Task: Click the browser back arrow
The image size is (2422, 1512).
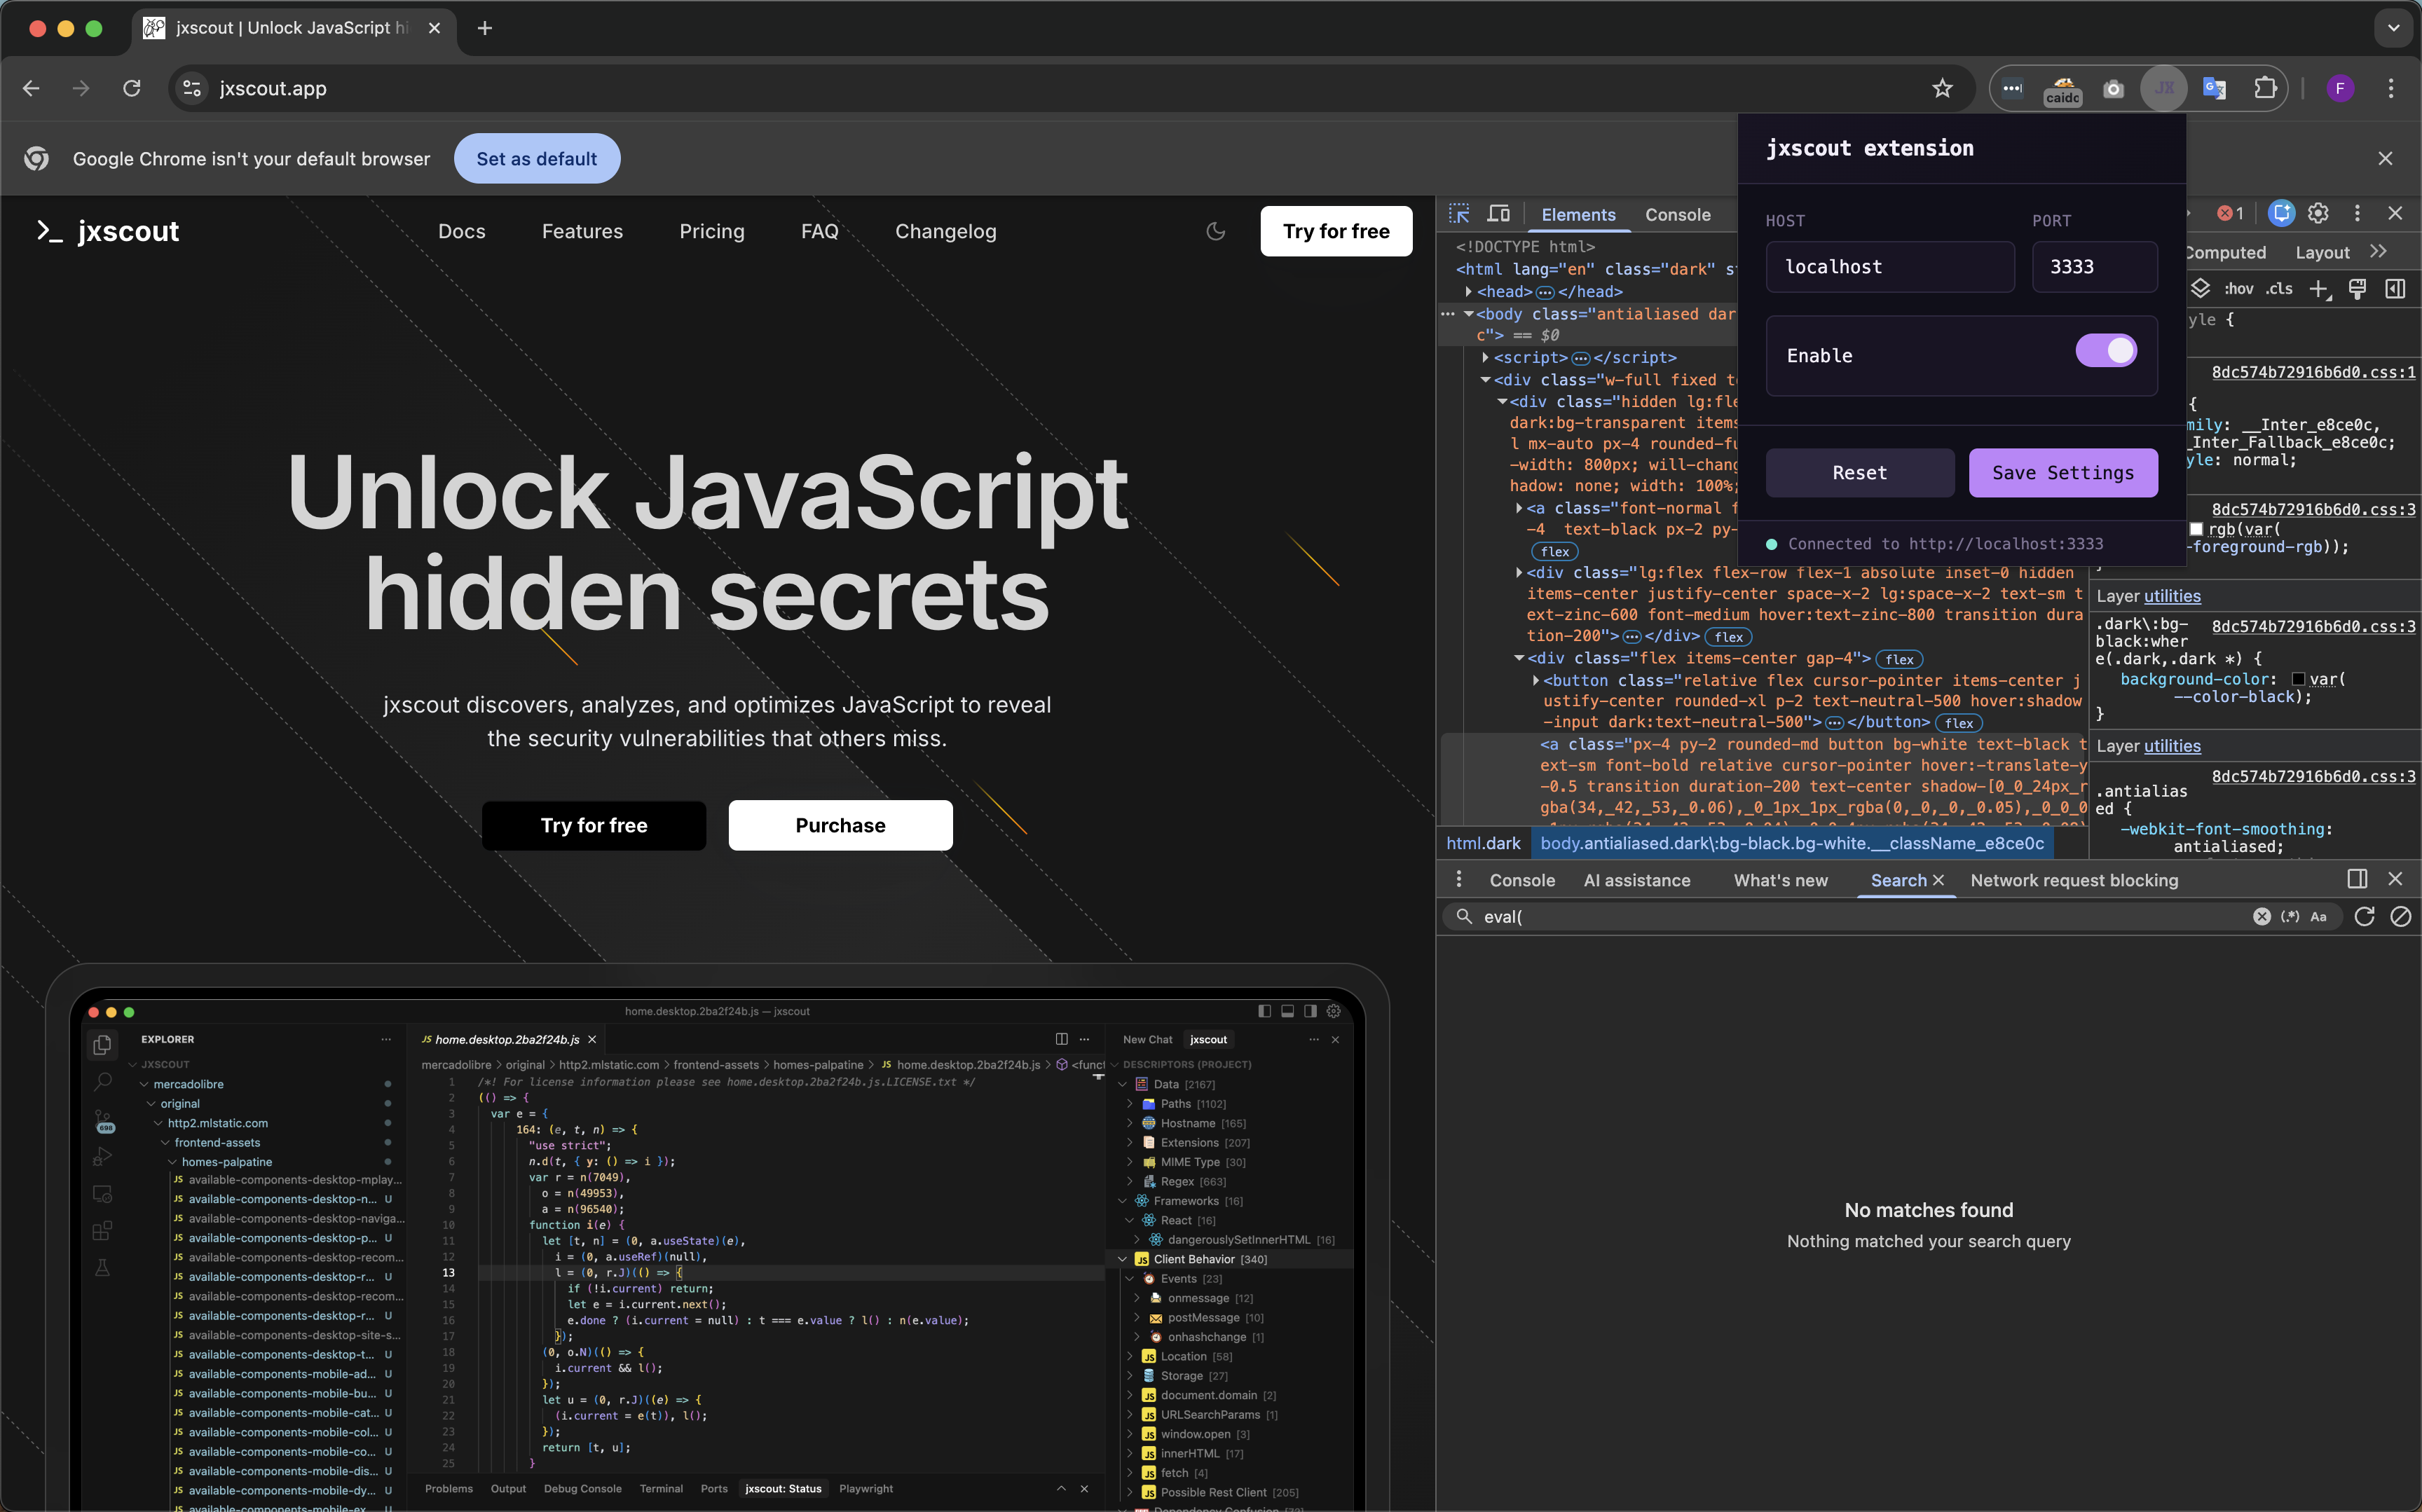Action: coord(31,88)
